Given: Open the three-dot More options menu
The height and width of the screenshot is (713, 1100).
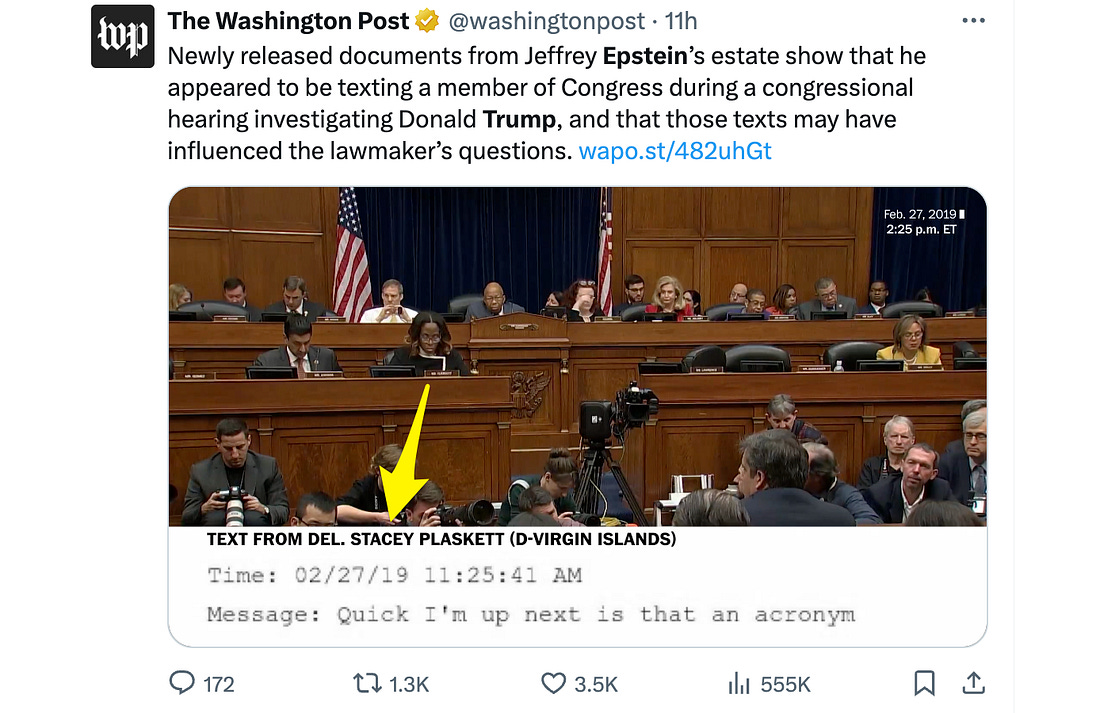Looking at the screenshot, I should point(973,21).
